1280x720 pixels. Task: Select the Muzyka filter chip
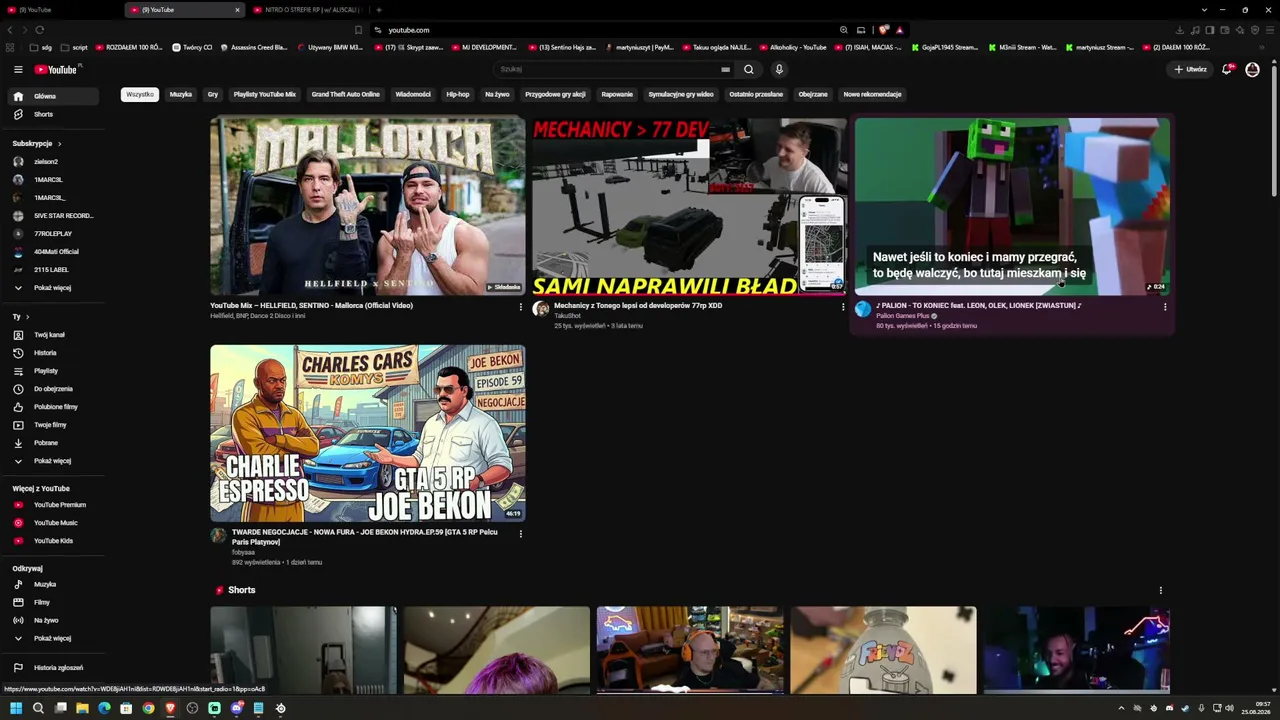click(181, 94)
